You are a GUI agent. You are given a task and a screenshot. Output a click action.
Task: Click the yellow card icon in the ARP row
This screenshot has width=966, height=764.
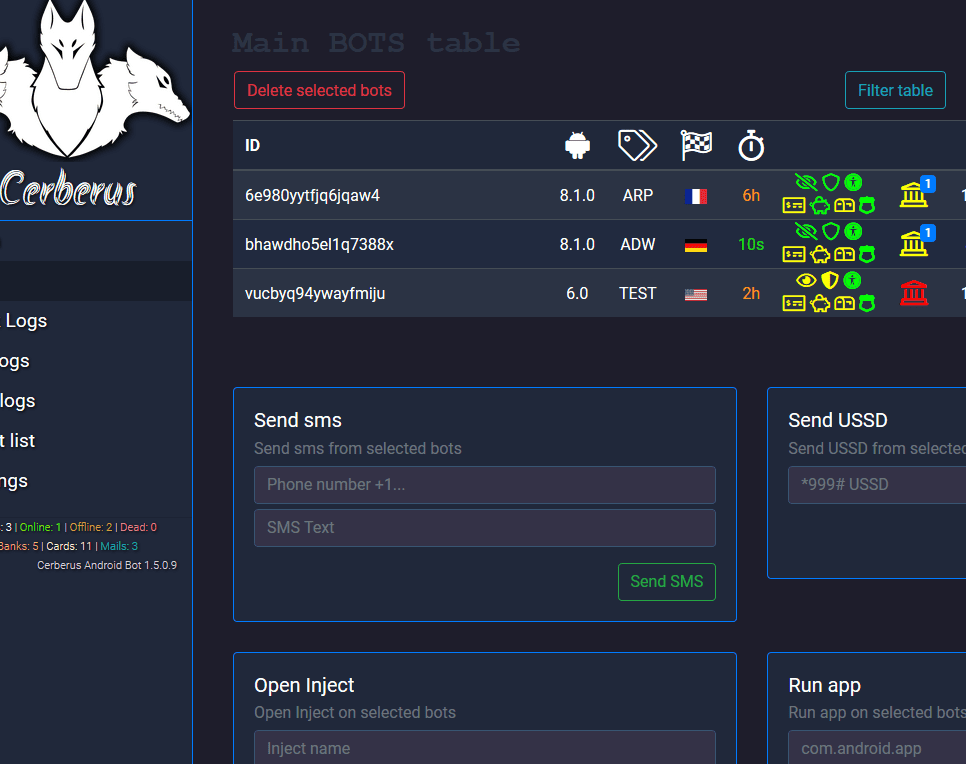coord(794,205)
